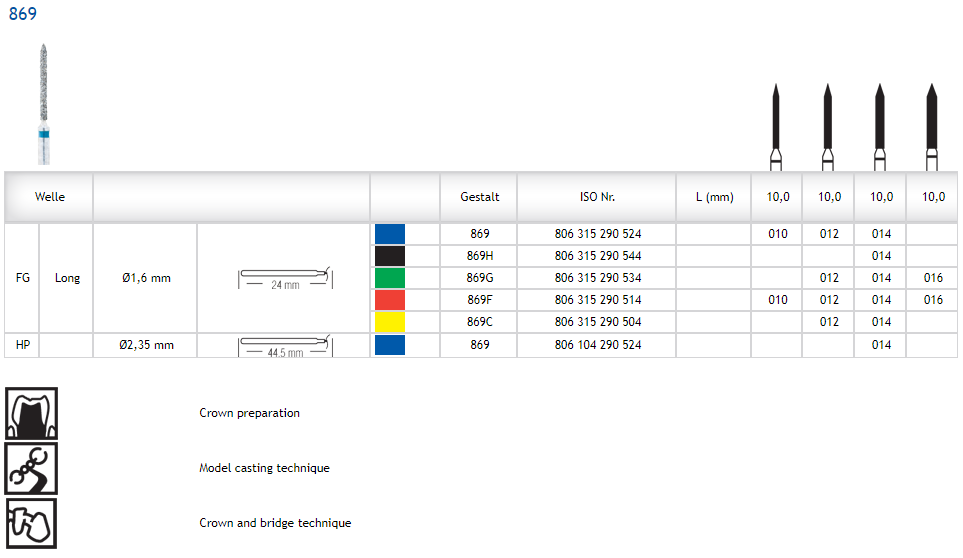Click ISO number 806 104 290 524

[x=598, y=345]
